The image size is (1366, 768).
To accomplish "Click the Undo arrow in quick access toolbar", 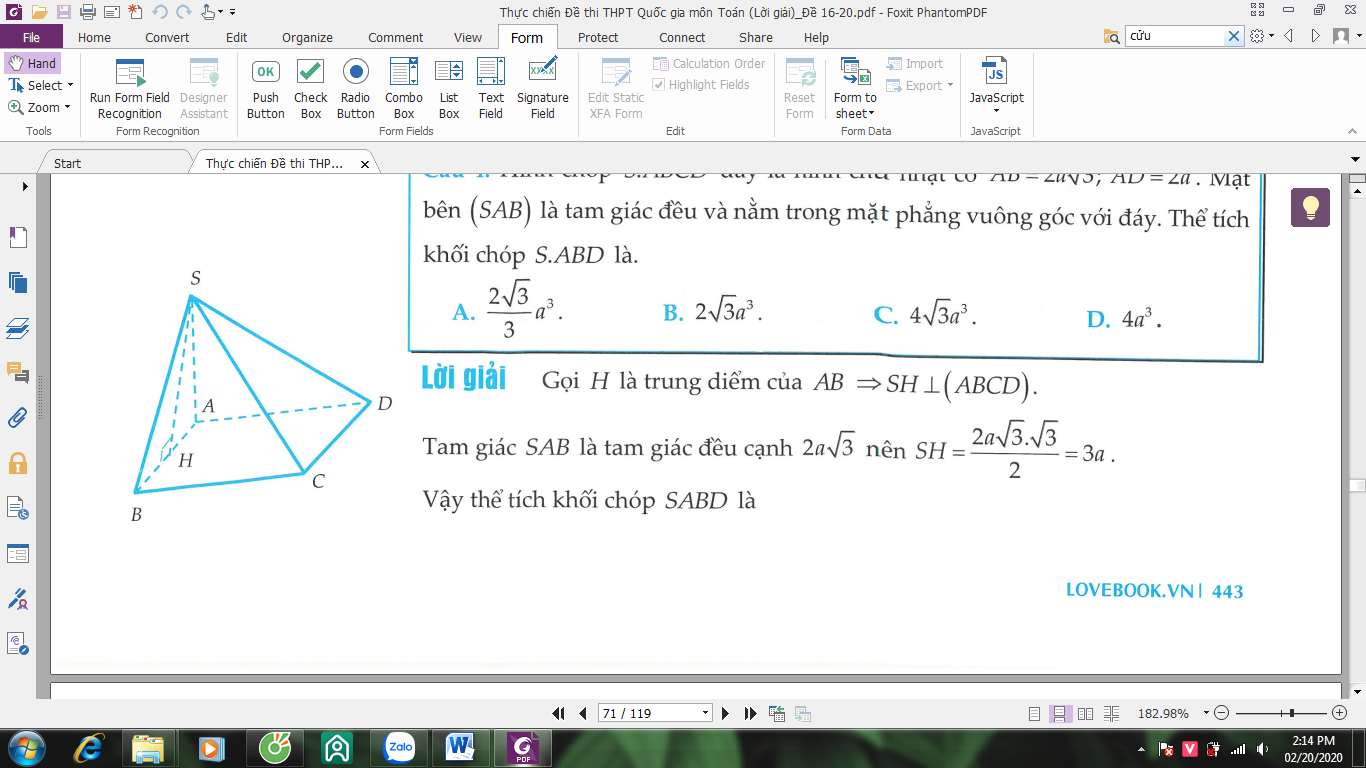I will 160,12.
